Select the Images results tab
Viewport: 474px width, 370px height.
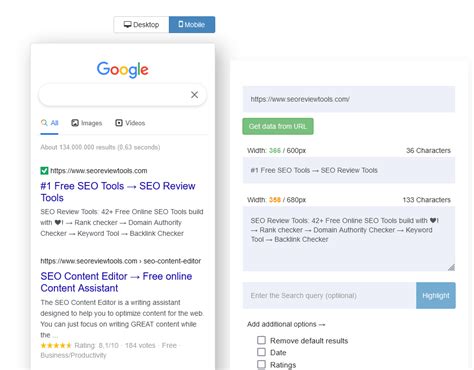[x=86, y=123]
